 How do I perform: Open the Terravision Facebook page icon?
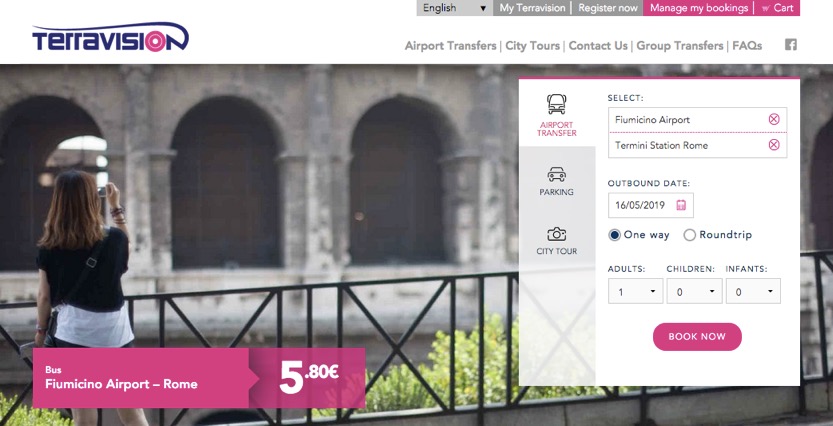point(790,45)
